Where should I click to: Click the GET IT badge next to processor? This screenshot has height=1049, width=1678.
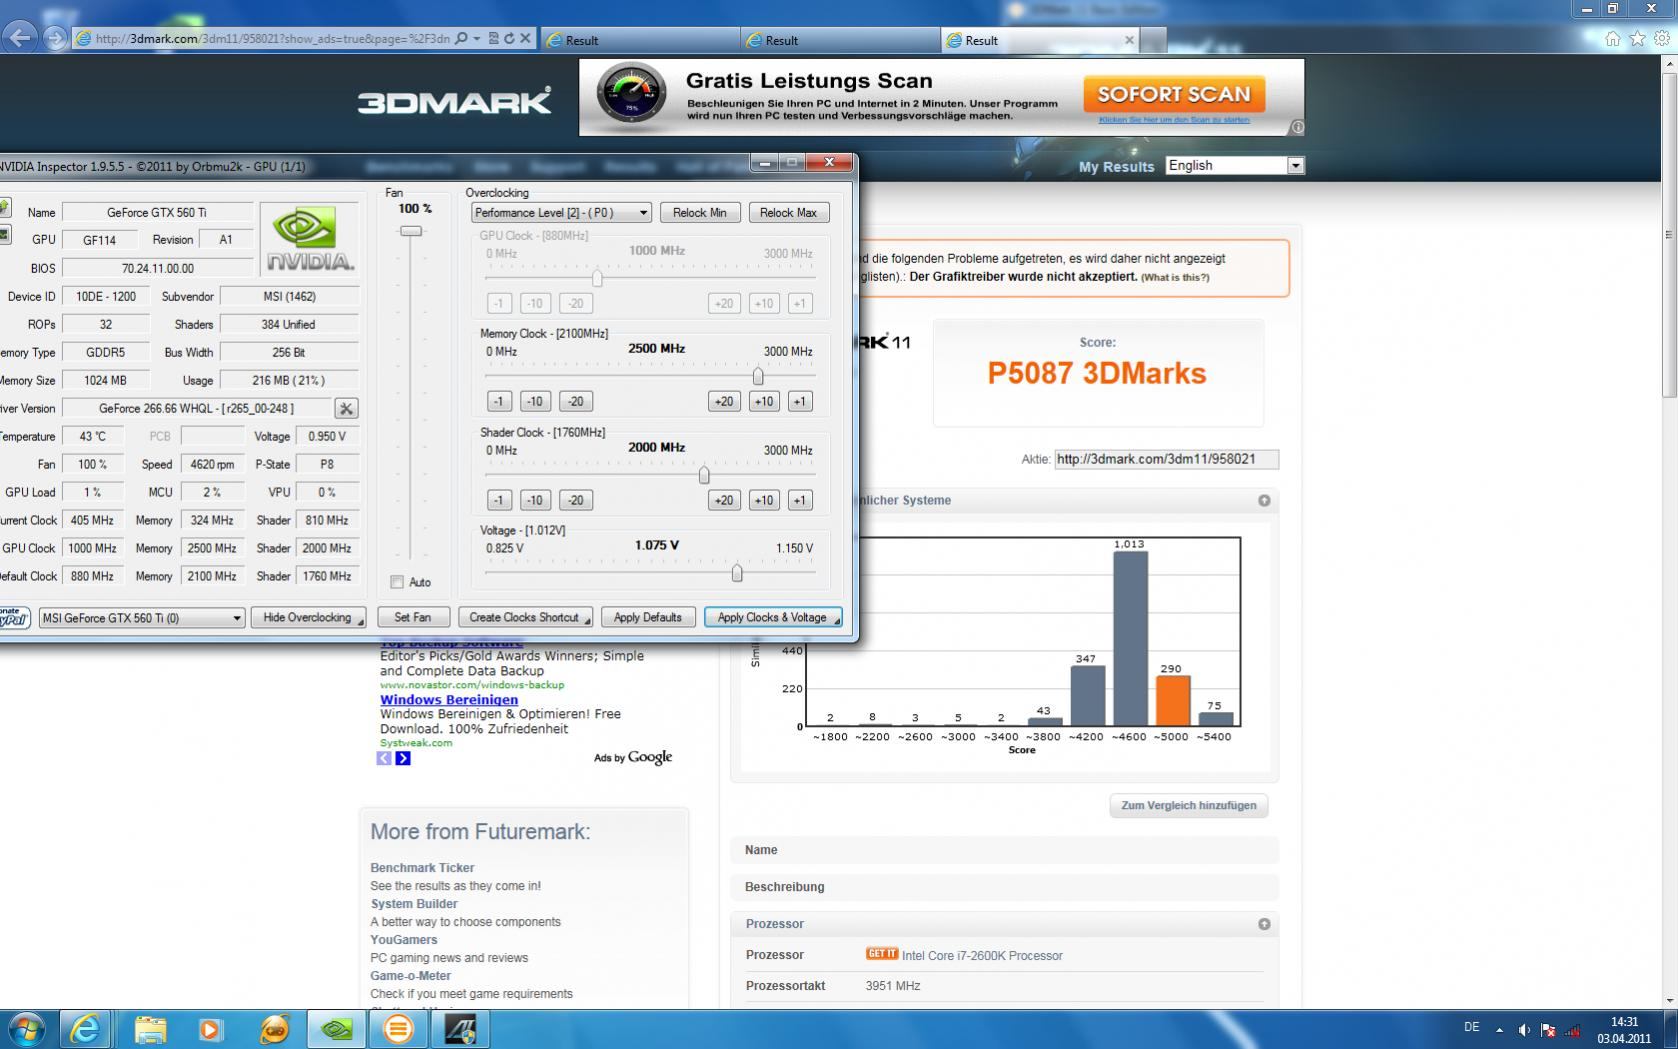pyautogui.click(x=882, y=954)
